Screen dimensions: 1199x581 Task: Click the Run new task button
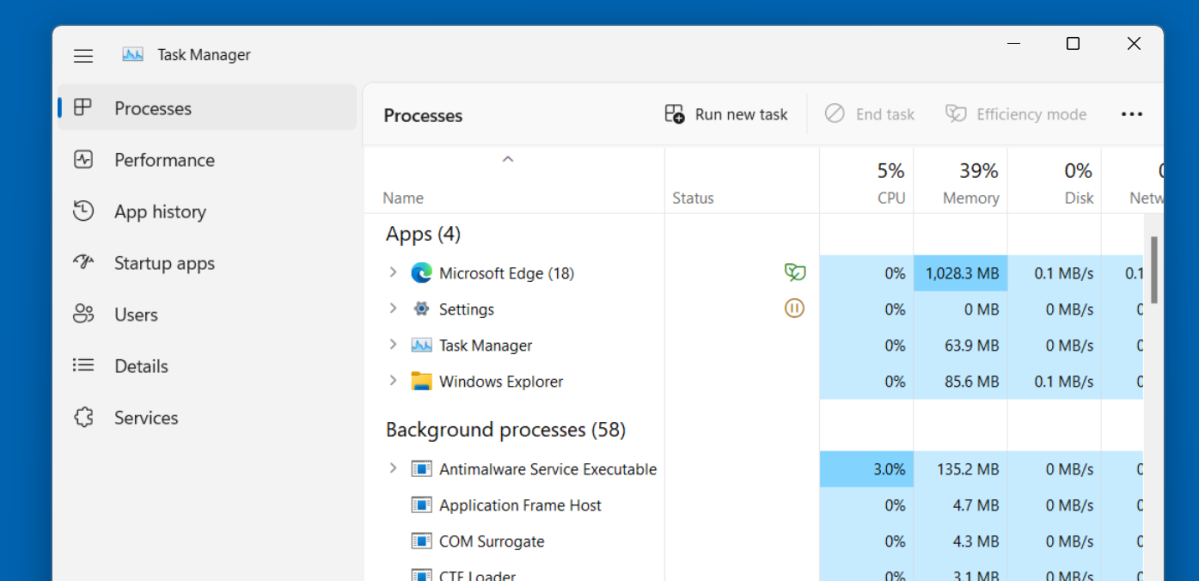[x=726, y=114]
